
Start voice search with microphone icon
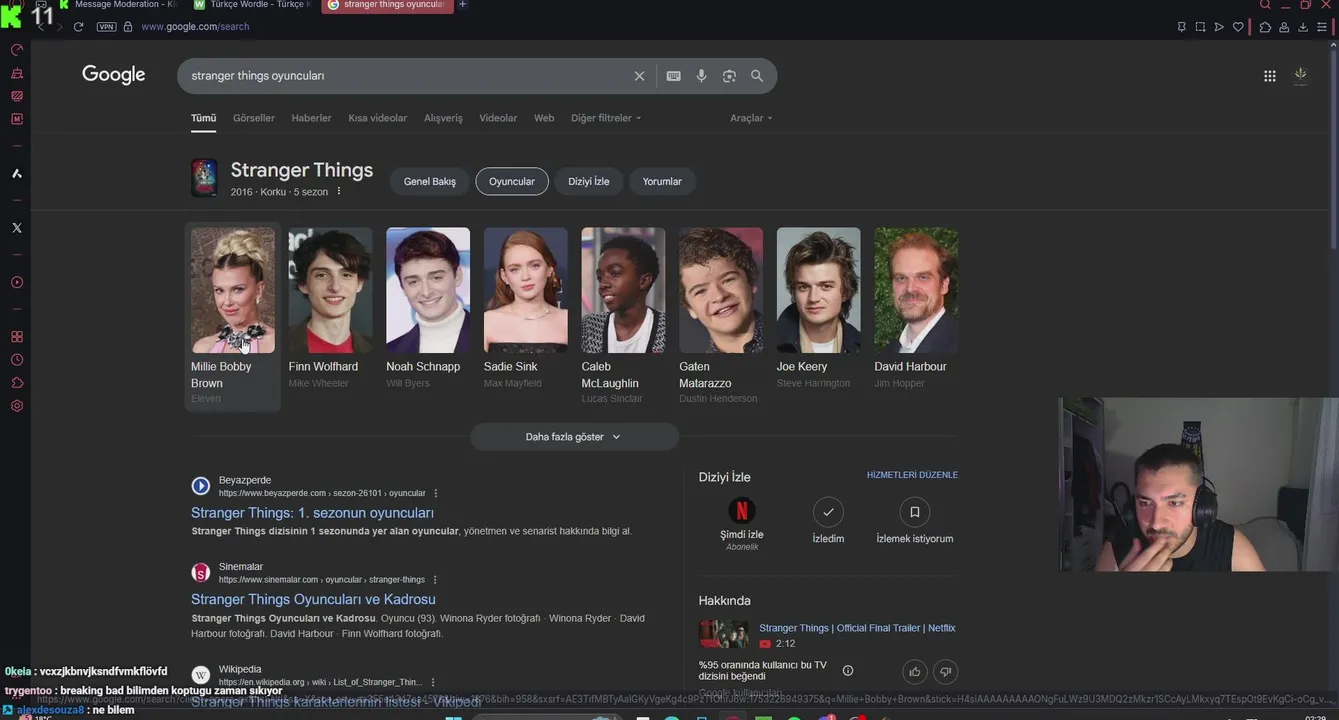coord(701,76)
